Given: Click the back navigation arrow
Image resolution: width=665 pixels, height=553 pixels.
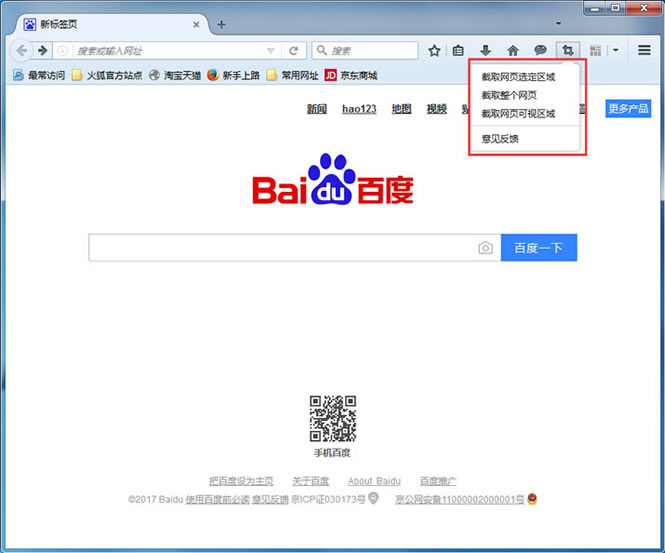Looking at the screenshot, I should (21, 50).
